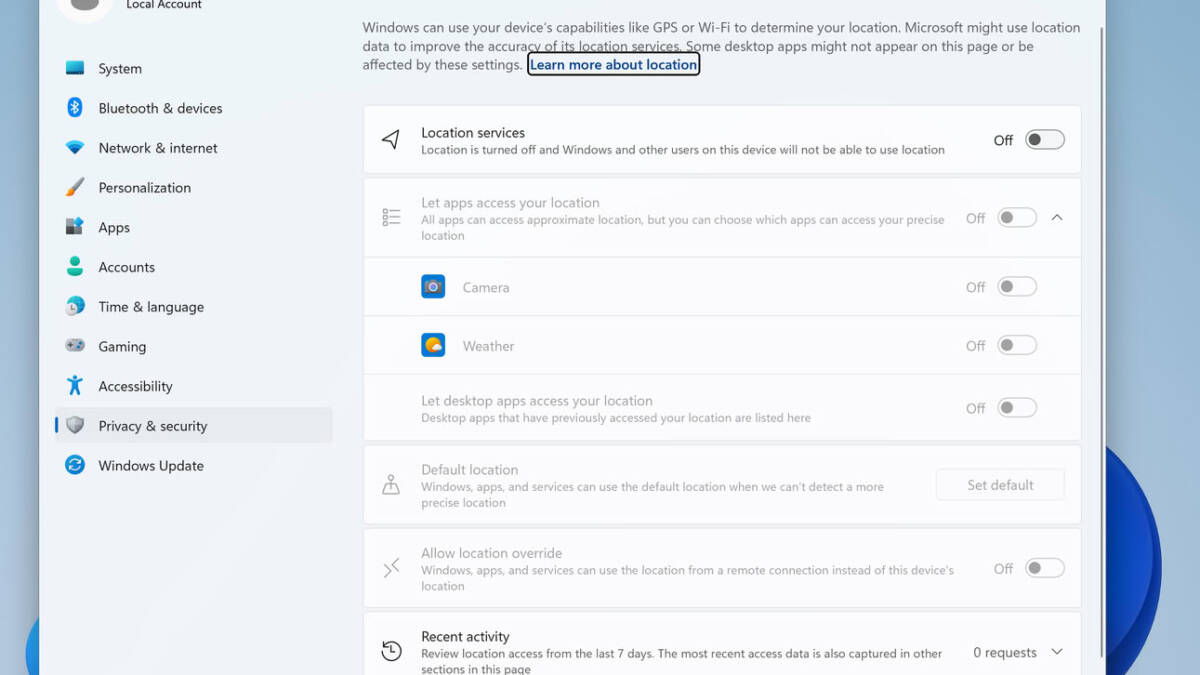Open Apps settings category
1200x675 pixels.
[x=193, y=227]
